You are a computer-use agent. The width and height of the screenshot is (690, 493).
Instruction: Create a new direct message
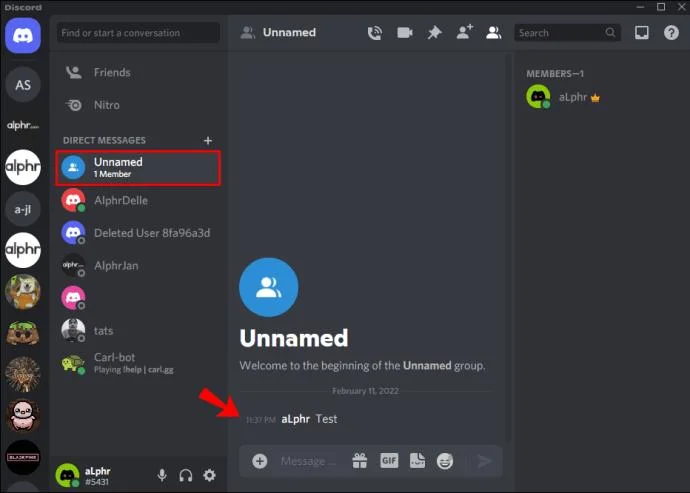pyautogui.click(x=208, y=140)
